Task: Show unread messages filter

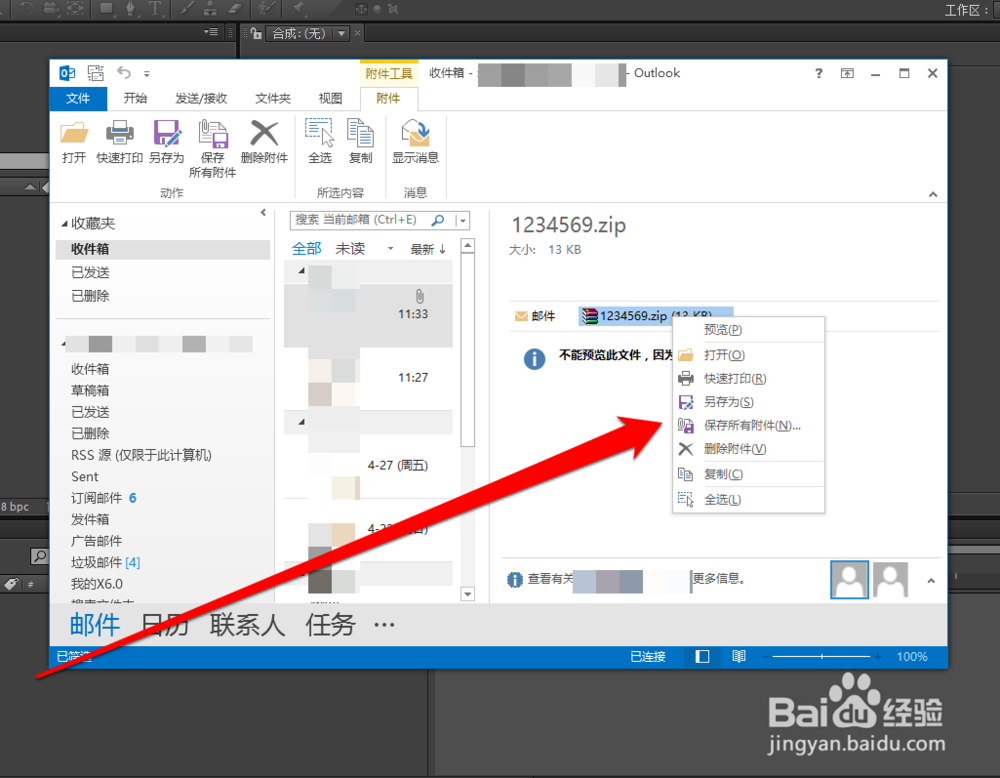Action: (x=350, y=249)
